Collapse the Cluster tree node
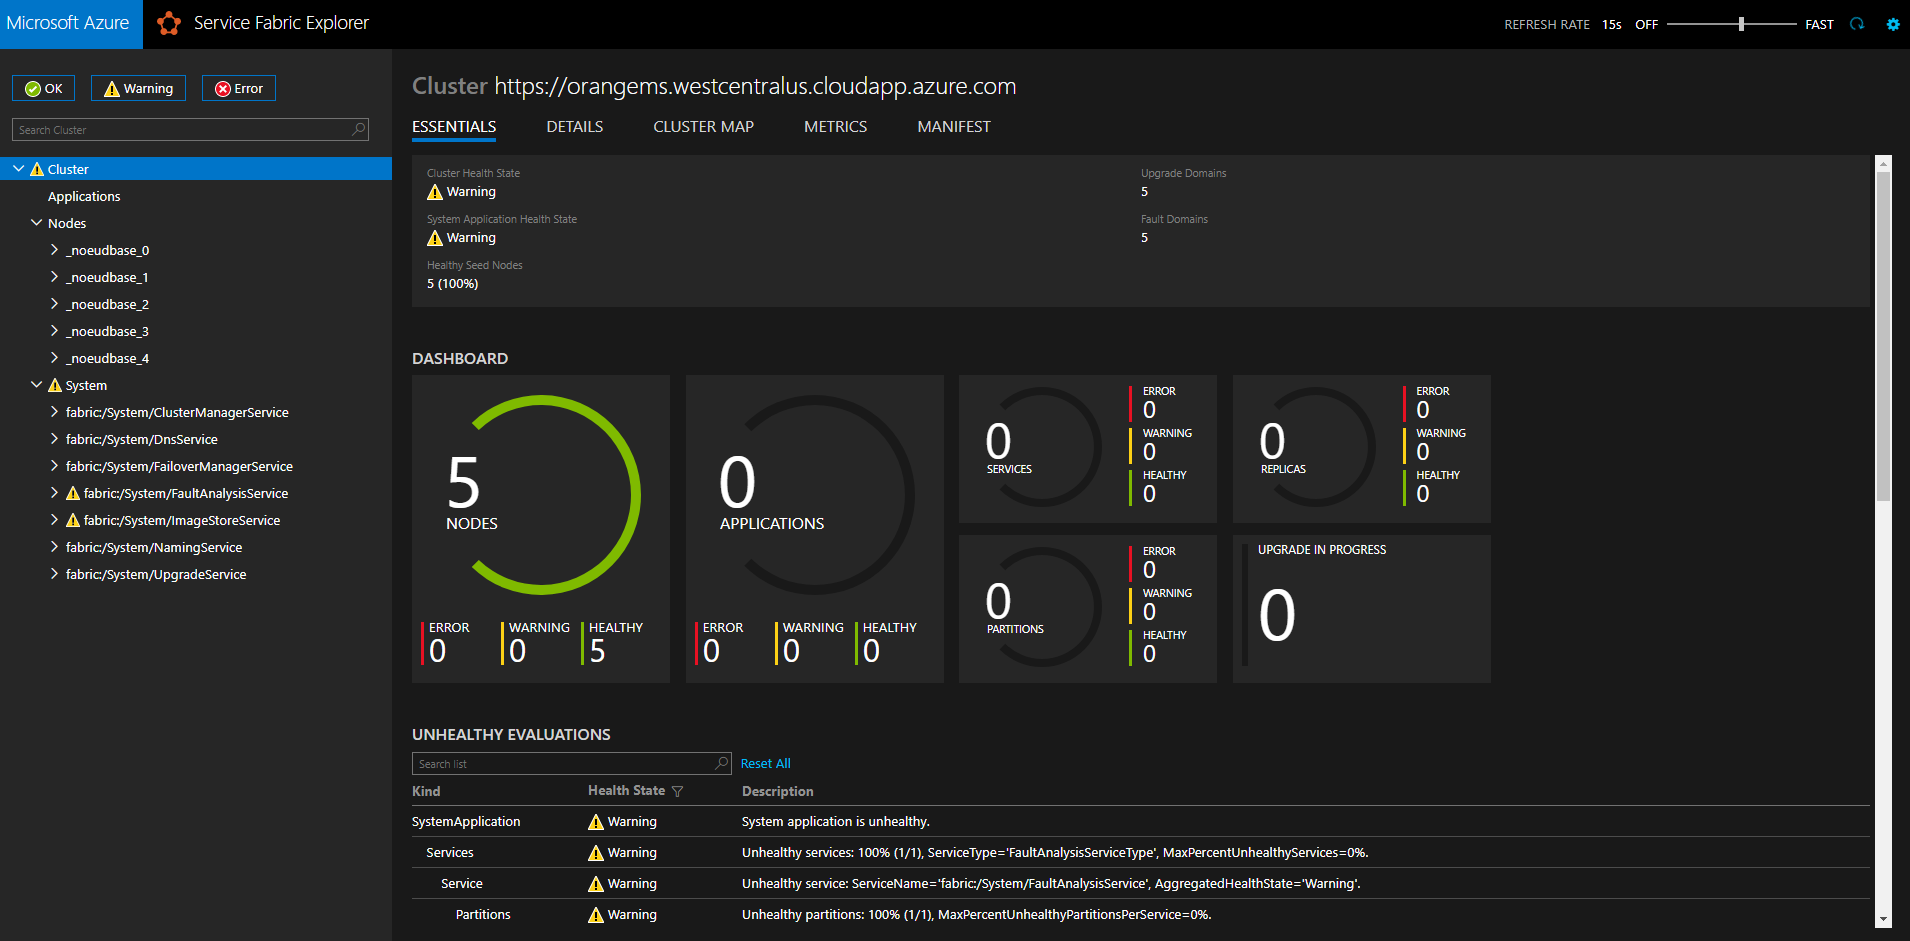Image resolution: width=1910 pixels, height=941 pixels. pyautogui.click(x=19, y=169)
